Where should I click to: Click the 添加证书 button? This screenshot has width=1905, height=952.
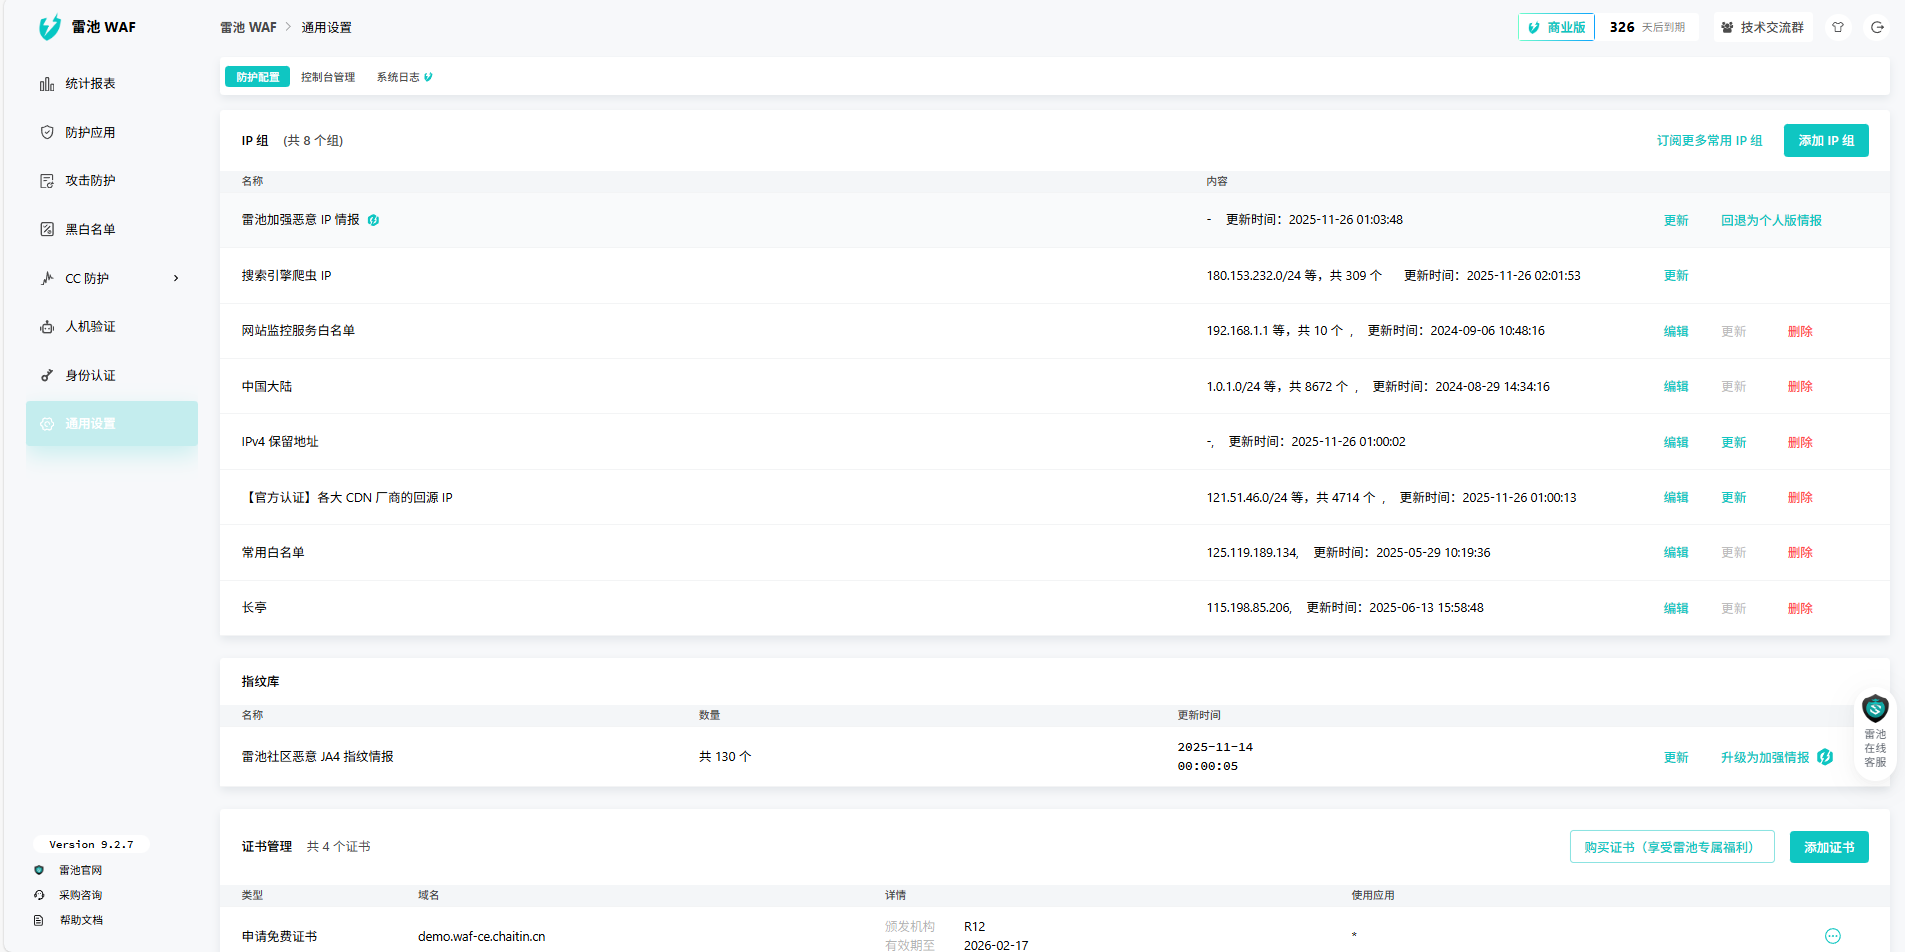coord(1829,847)
